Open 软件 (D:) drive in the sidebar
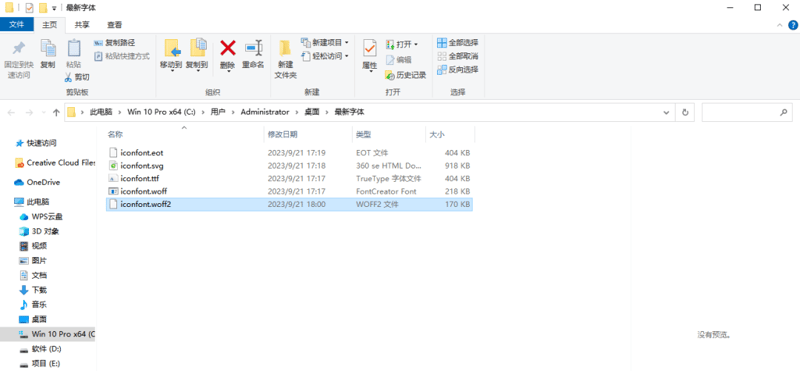This screenshot has height=371, width=800. click(x=46, y=349)
